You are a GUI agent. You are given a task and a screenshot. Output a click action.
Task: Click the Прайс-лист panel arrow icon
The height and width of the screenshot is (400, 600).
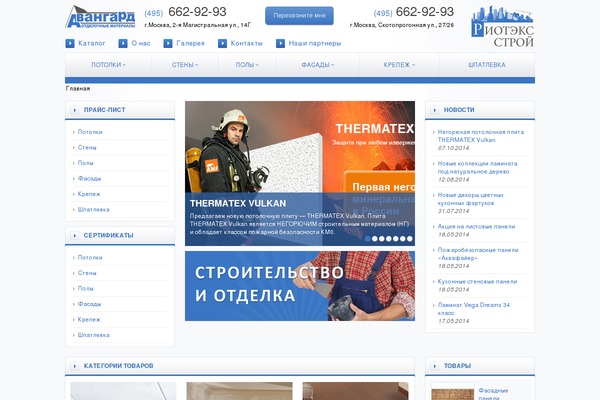pyautogui.click(x=75, y=110)
